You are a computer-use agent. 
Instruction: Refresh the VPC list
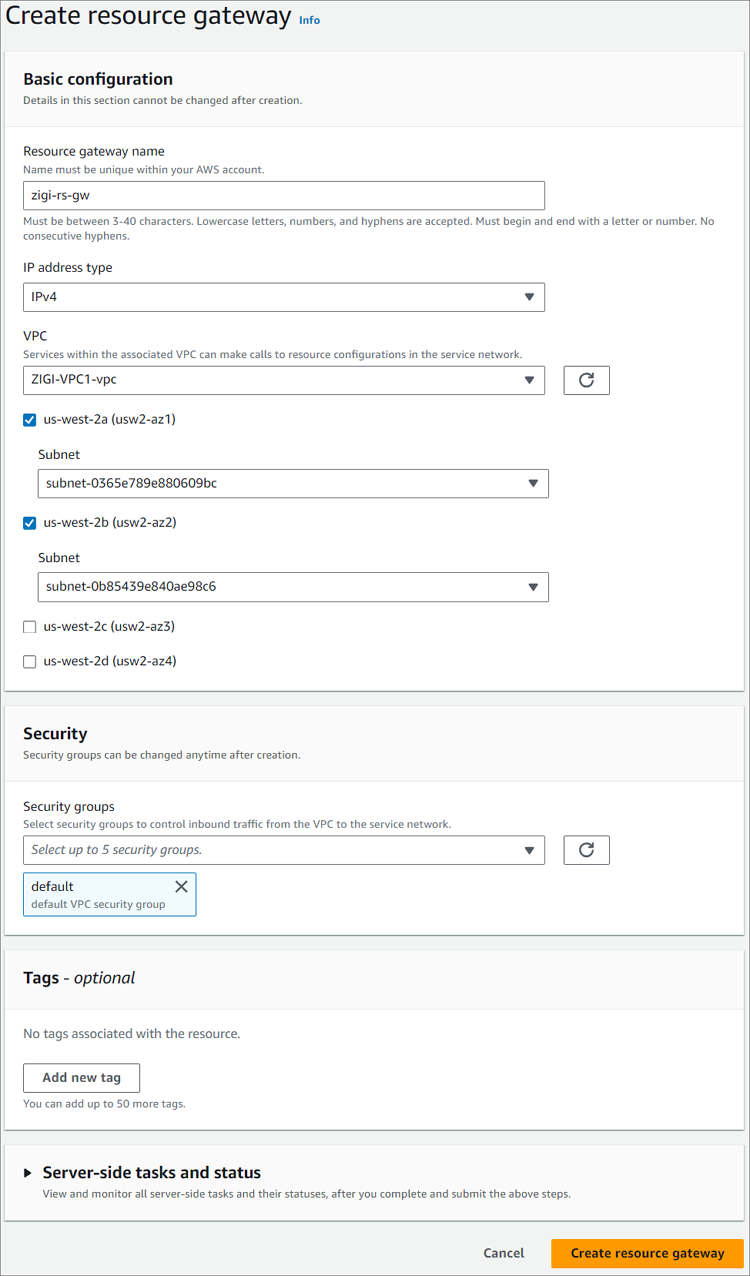[586, 380]
